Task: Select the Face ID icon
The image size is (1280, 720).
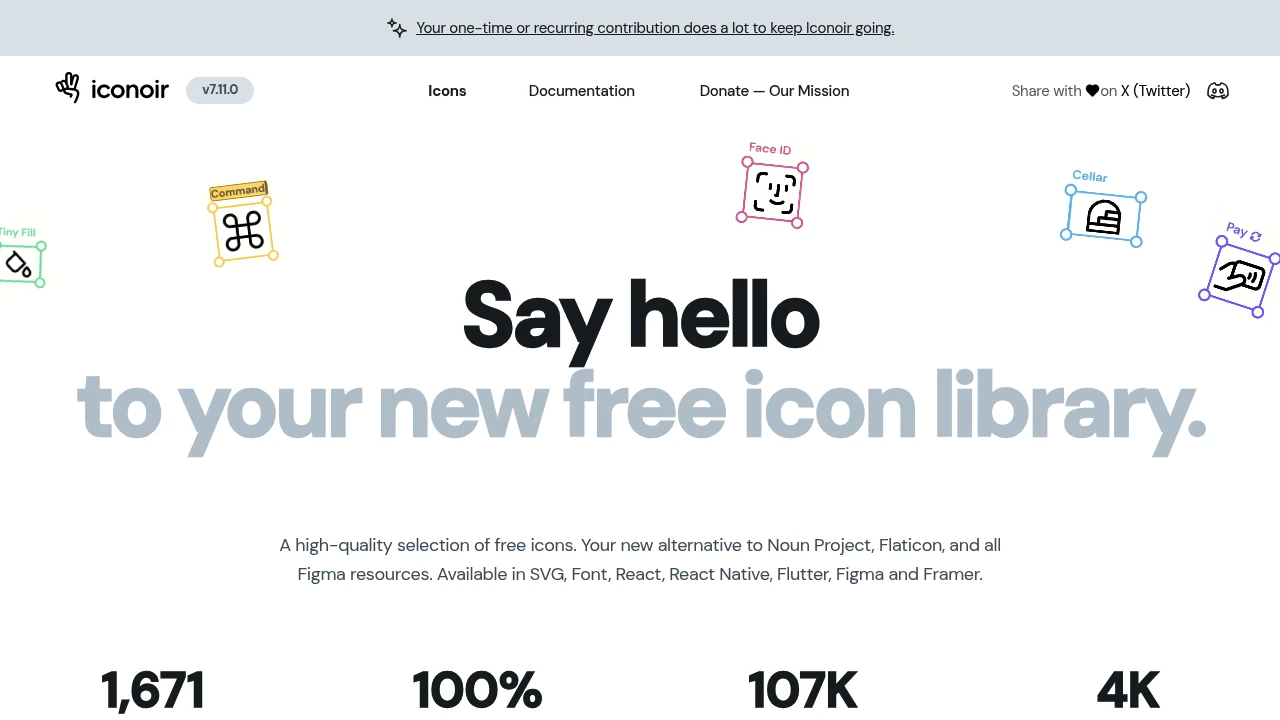Action: point(774,192)
